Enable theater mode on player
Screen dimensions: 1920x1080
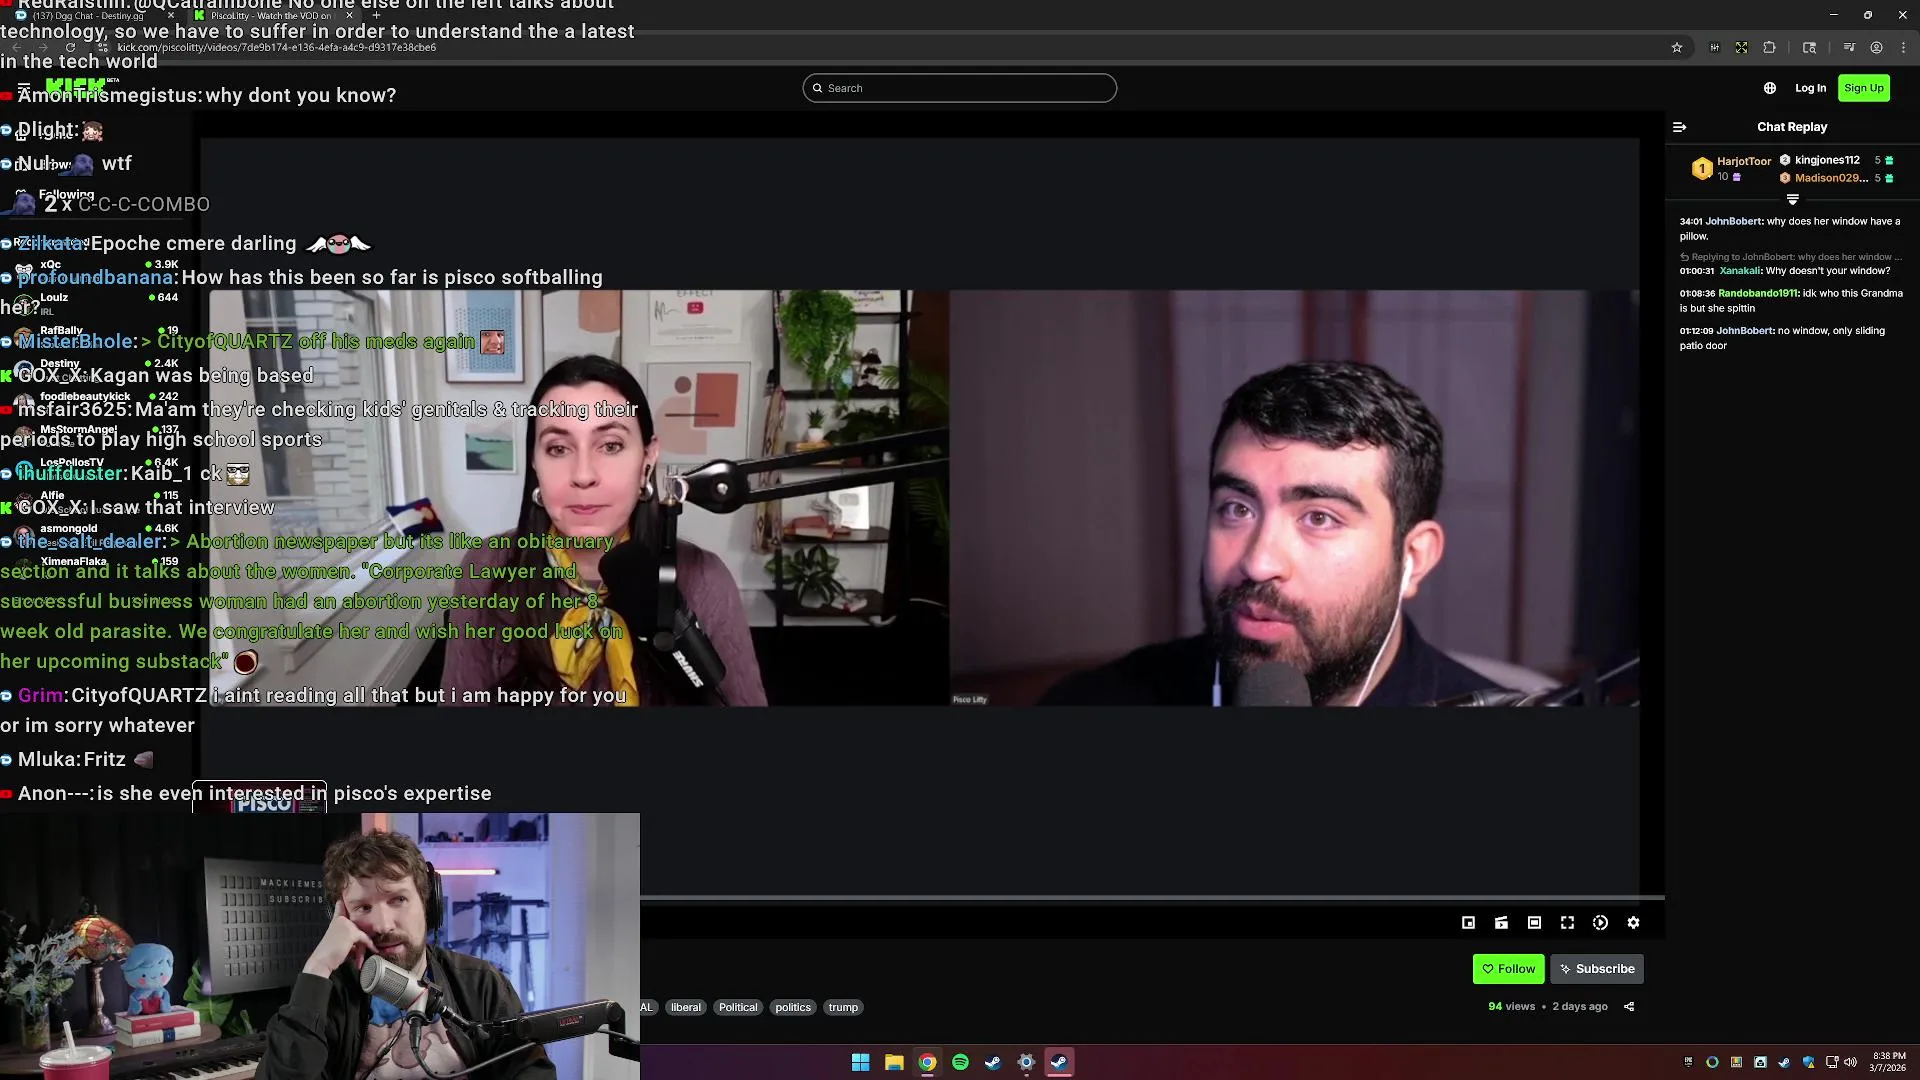(x=1534, y=923)
